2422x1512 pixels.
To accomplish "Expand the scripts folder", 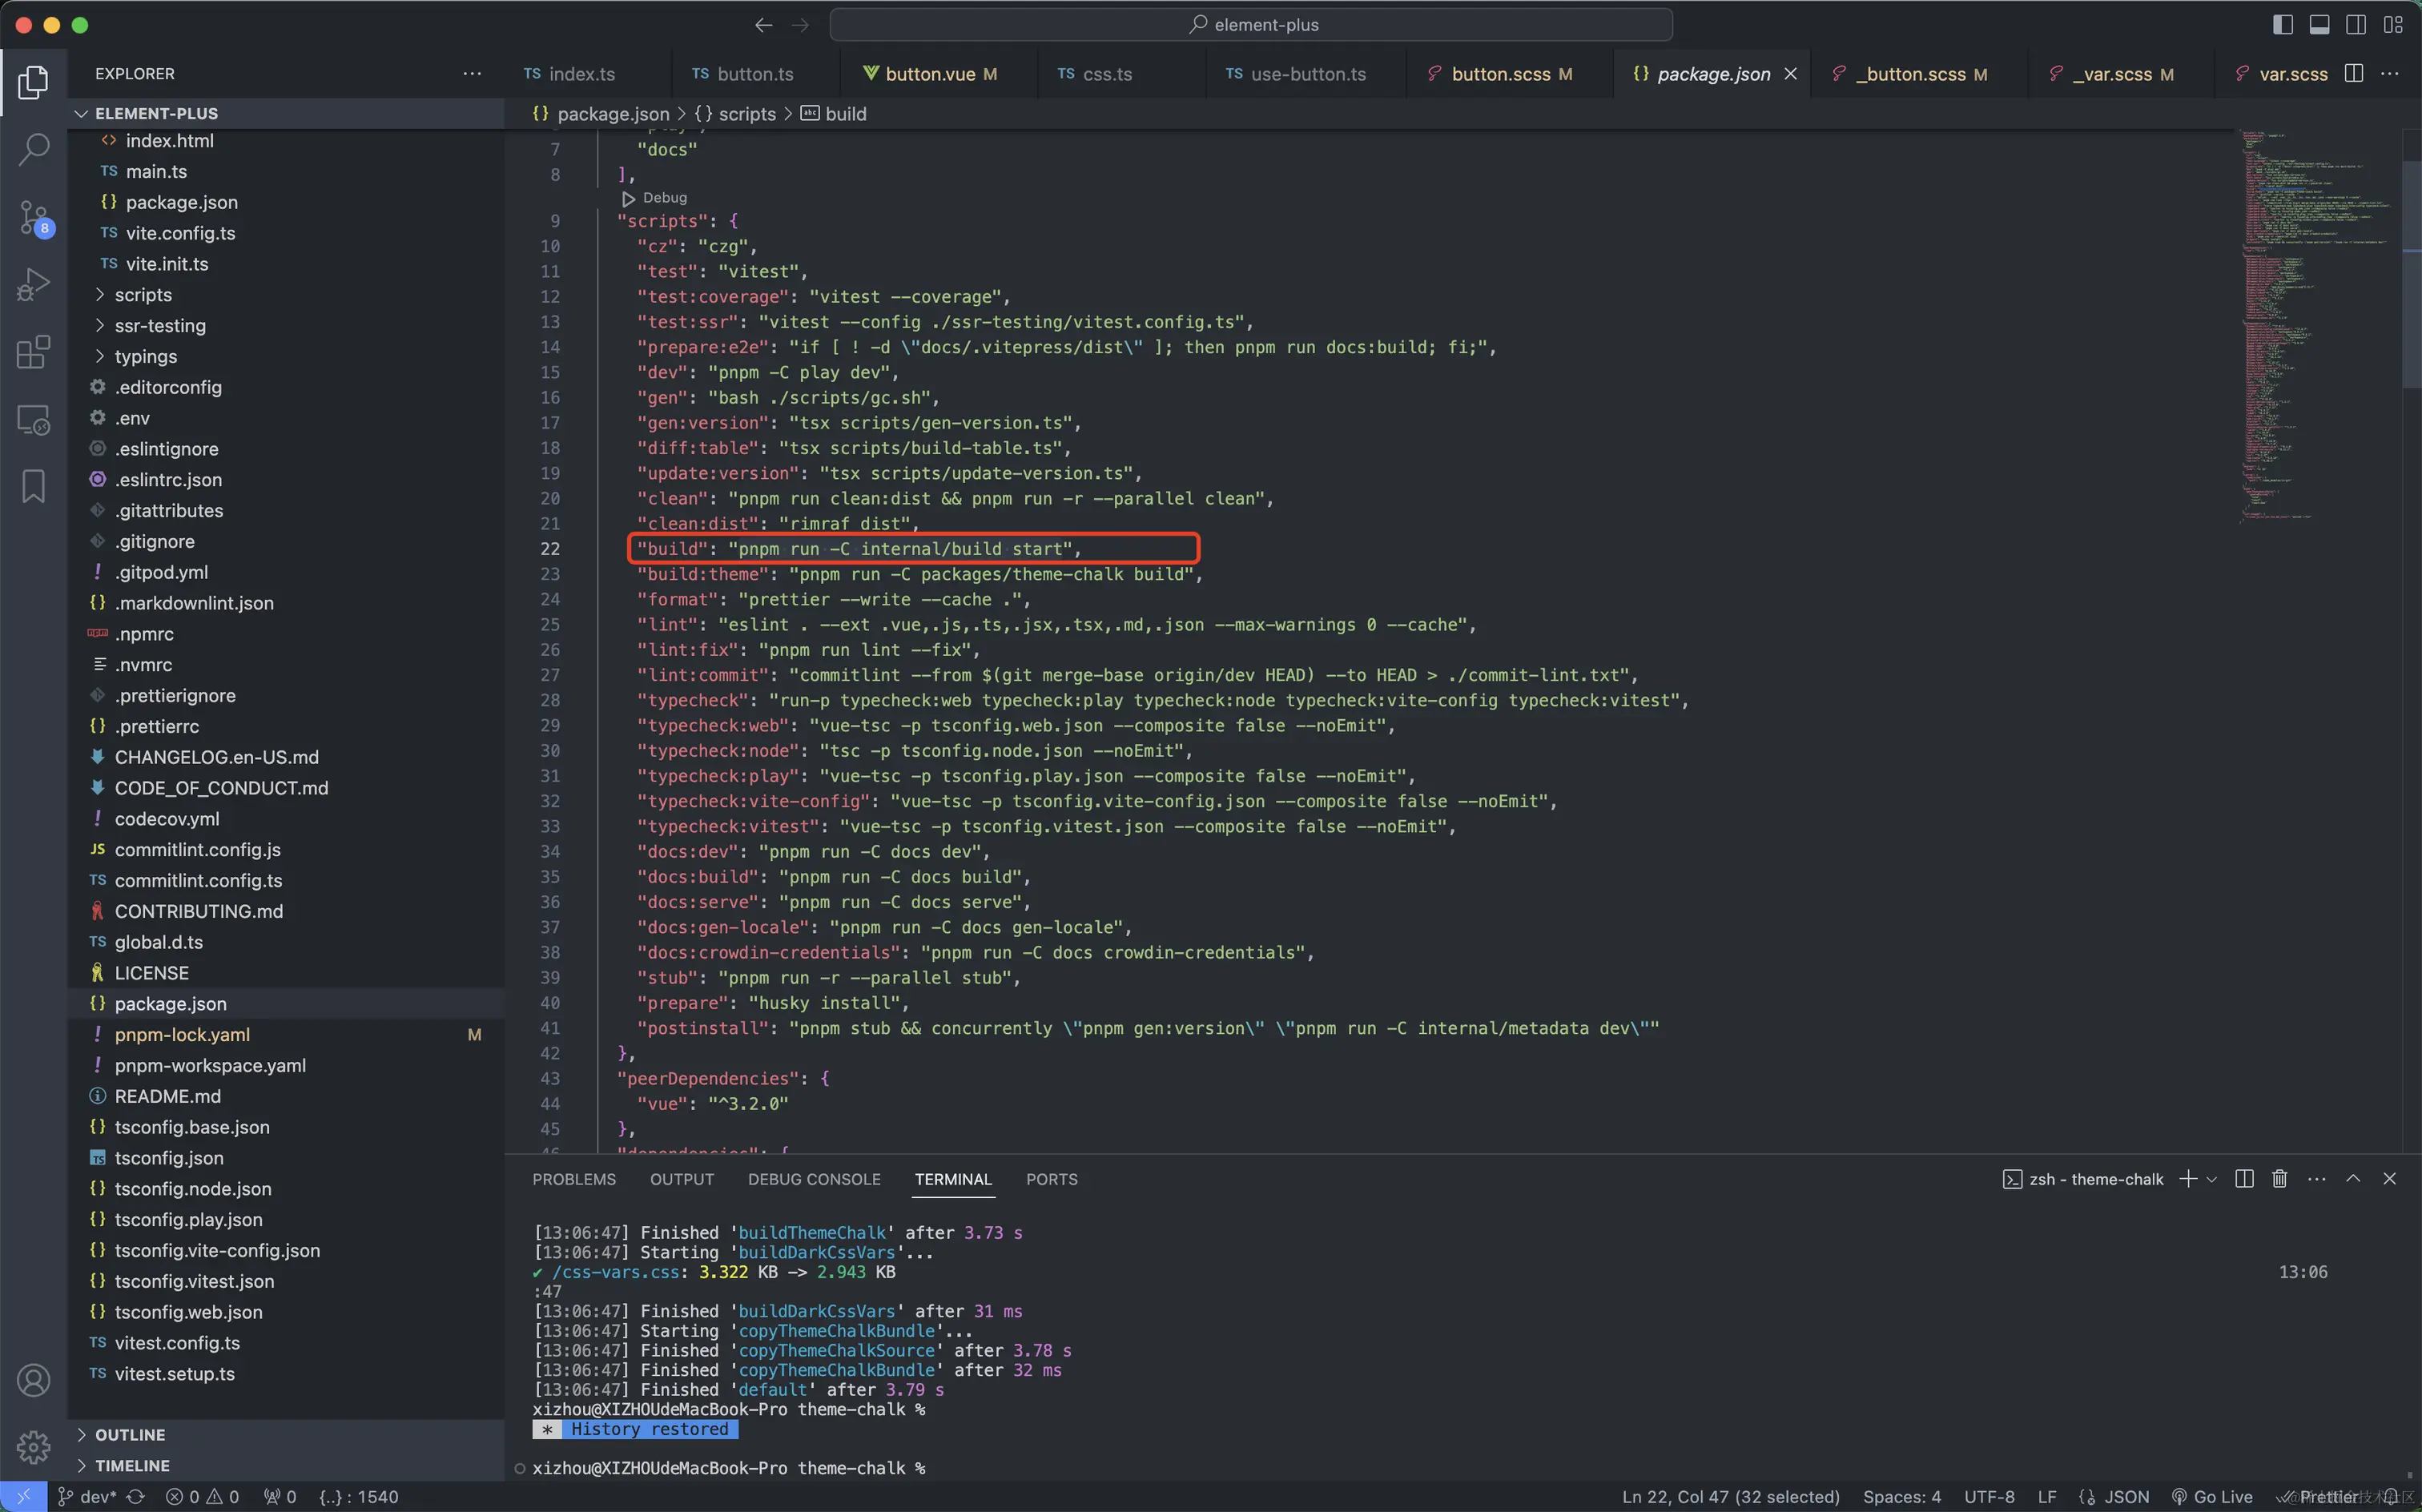I will tap(142, 295).
